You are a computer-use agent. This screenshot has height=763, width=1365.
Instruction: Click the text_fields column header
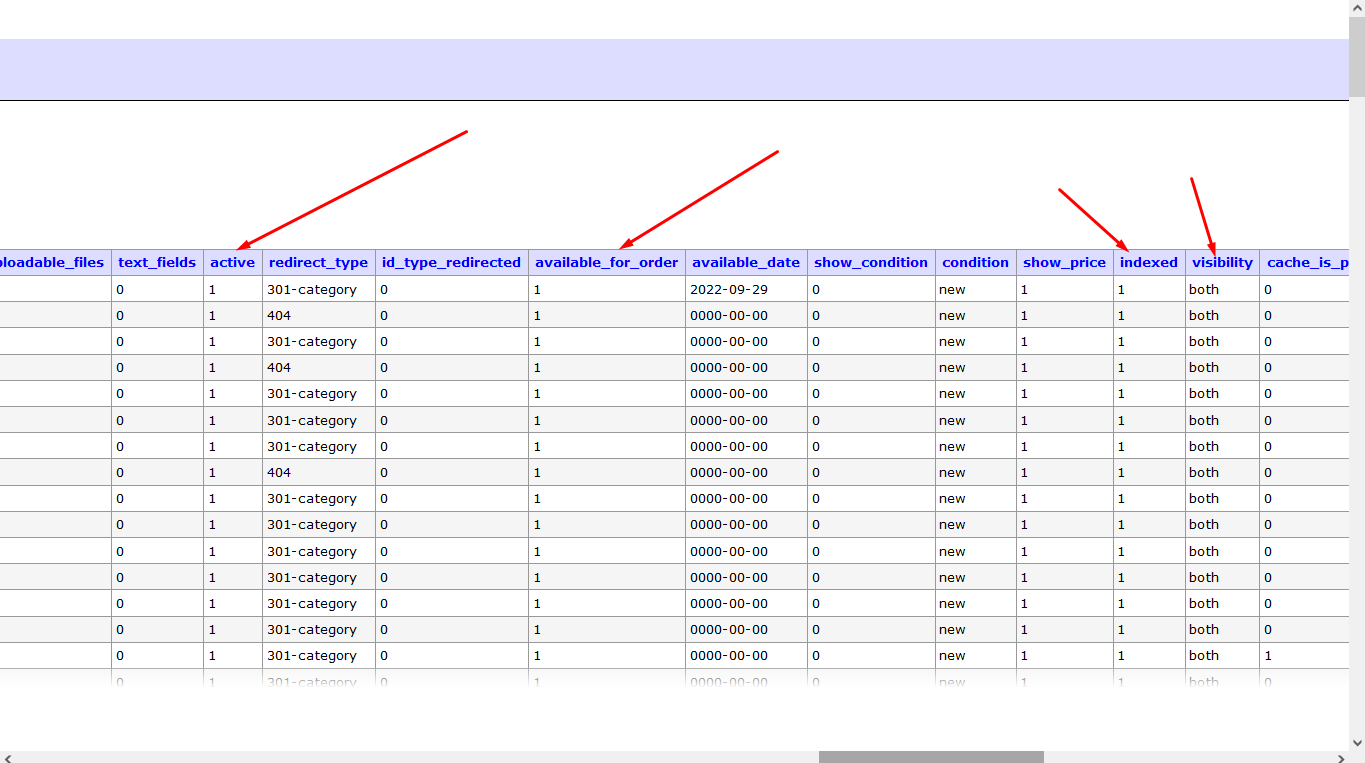point(157,262)
